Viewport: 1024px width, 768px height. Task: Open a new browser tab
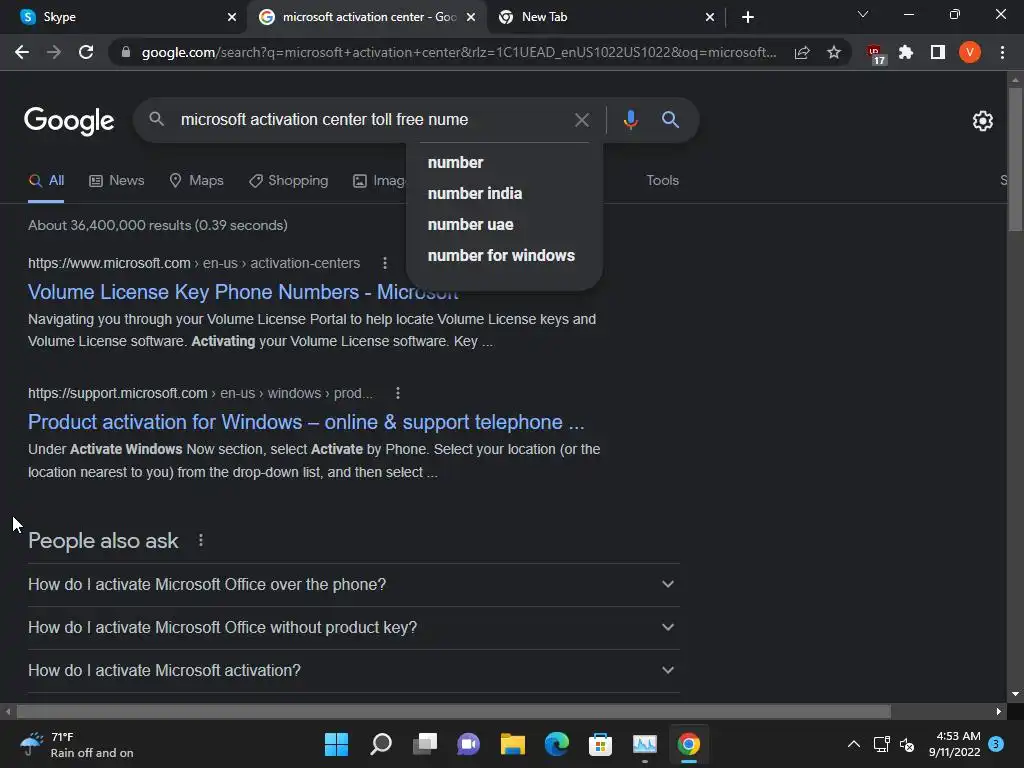click(x=748, y=17)
